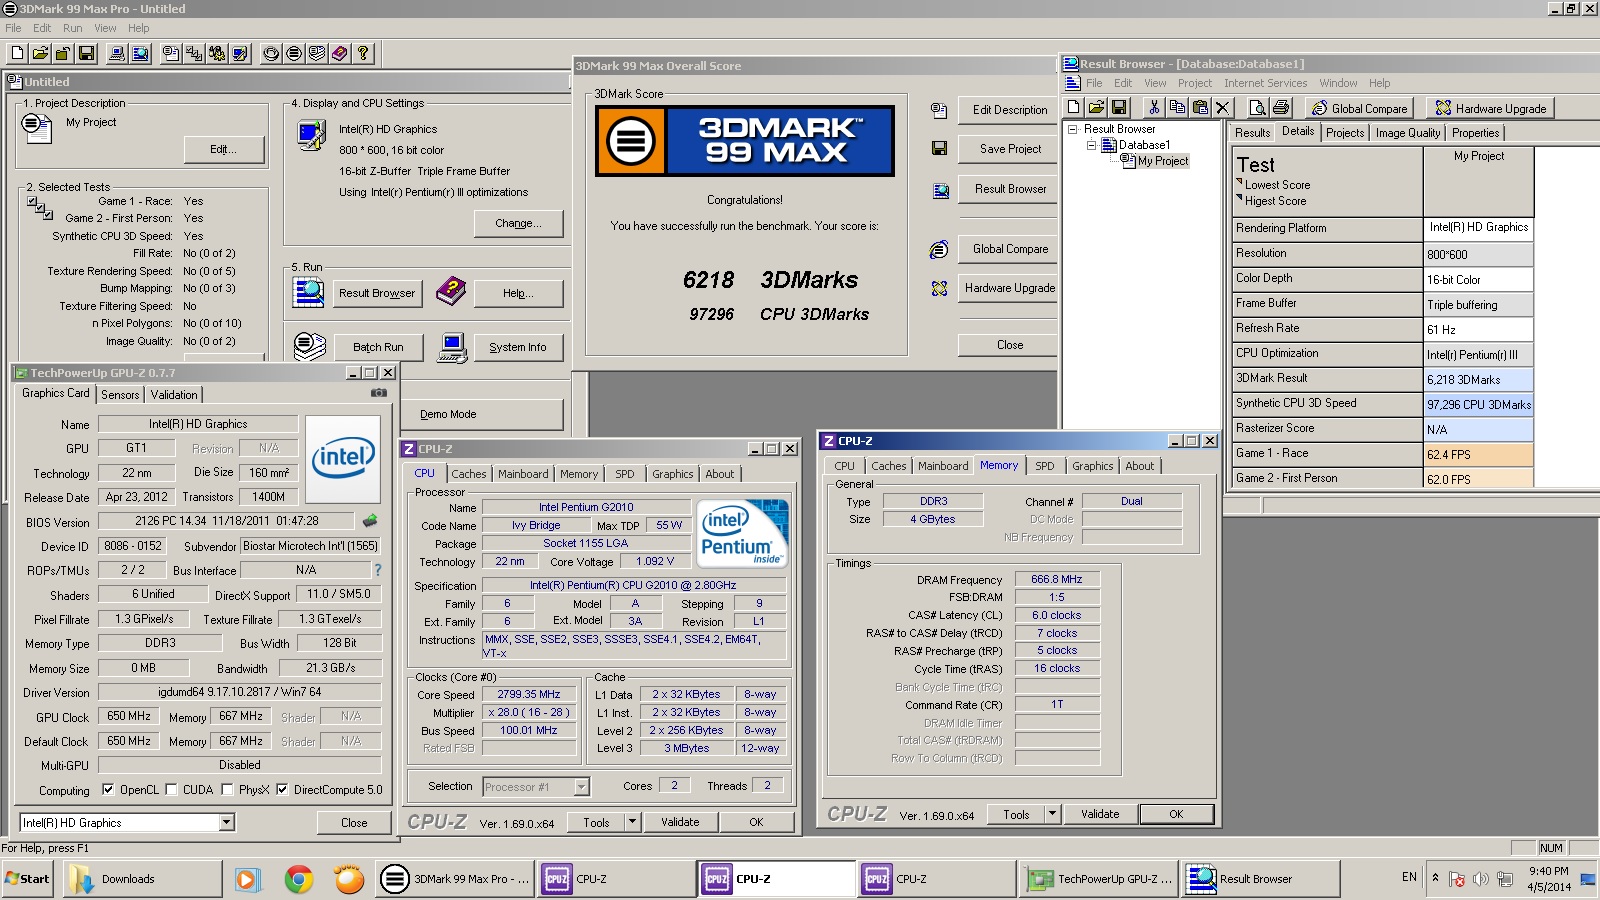Screen dimensions: 1600x900
Task: Collapse the Result Browser tree root node
Action: (1073, 129)
